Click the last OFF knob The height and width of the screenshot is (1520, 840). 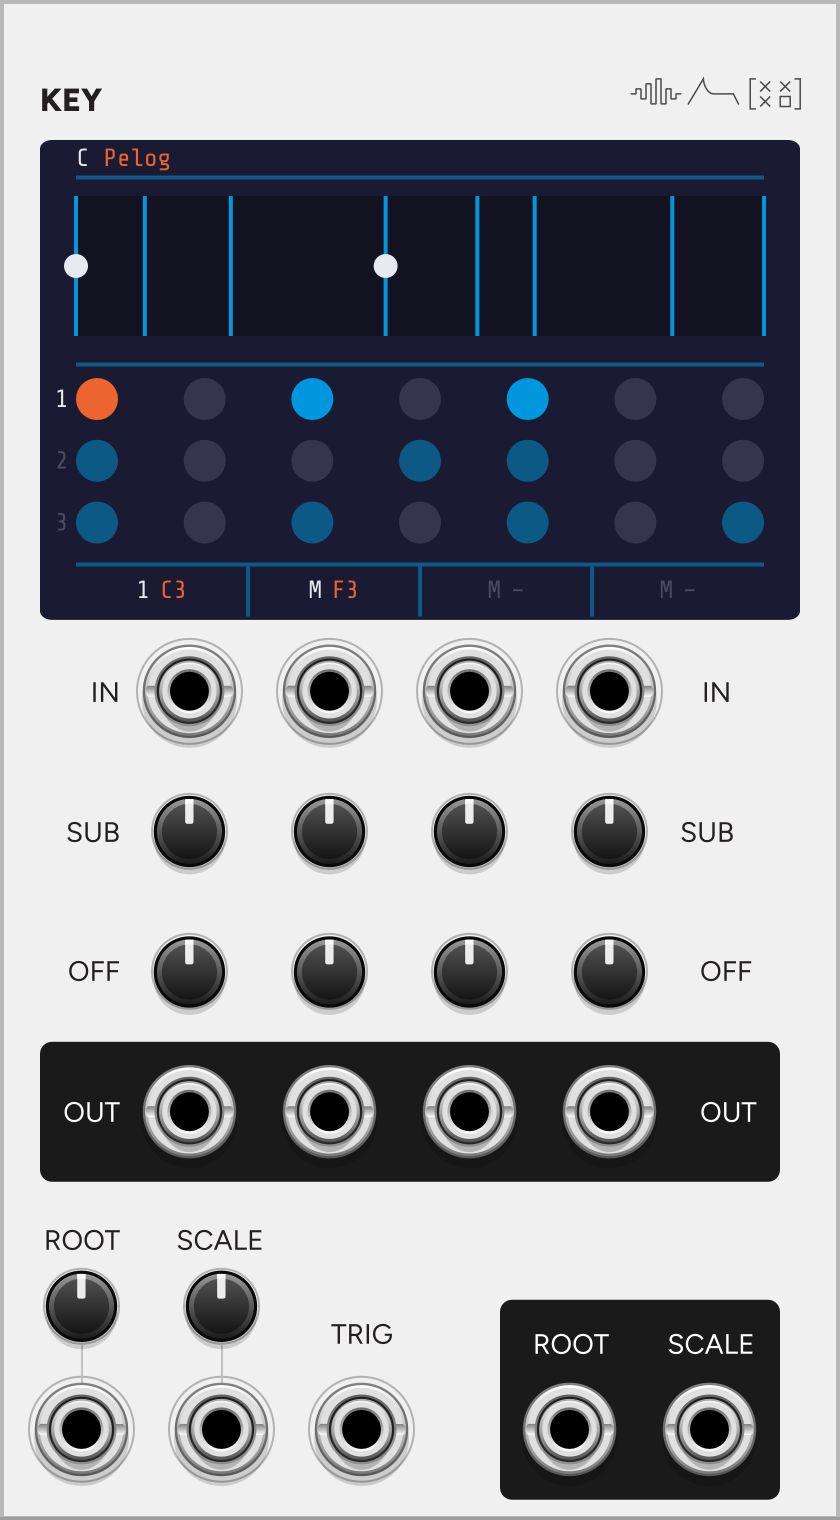609,971
